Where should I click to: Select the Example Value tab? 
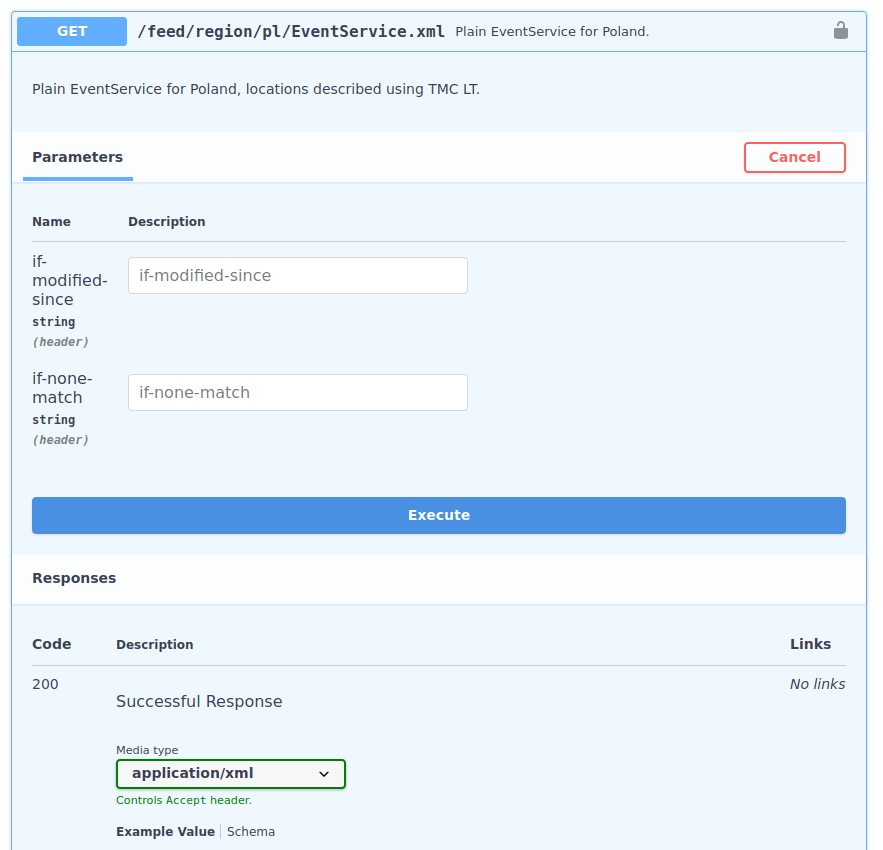click(165, 831)
